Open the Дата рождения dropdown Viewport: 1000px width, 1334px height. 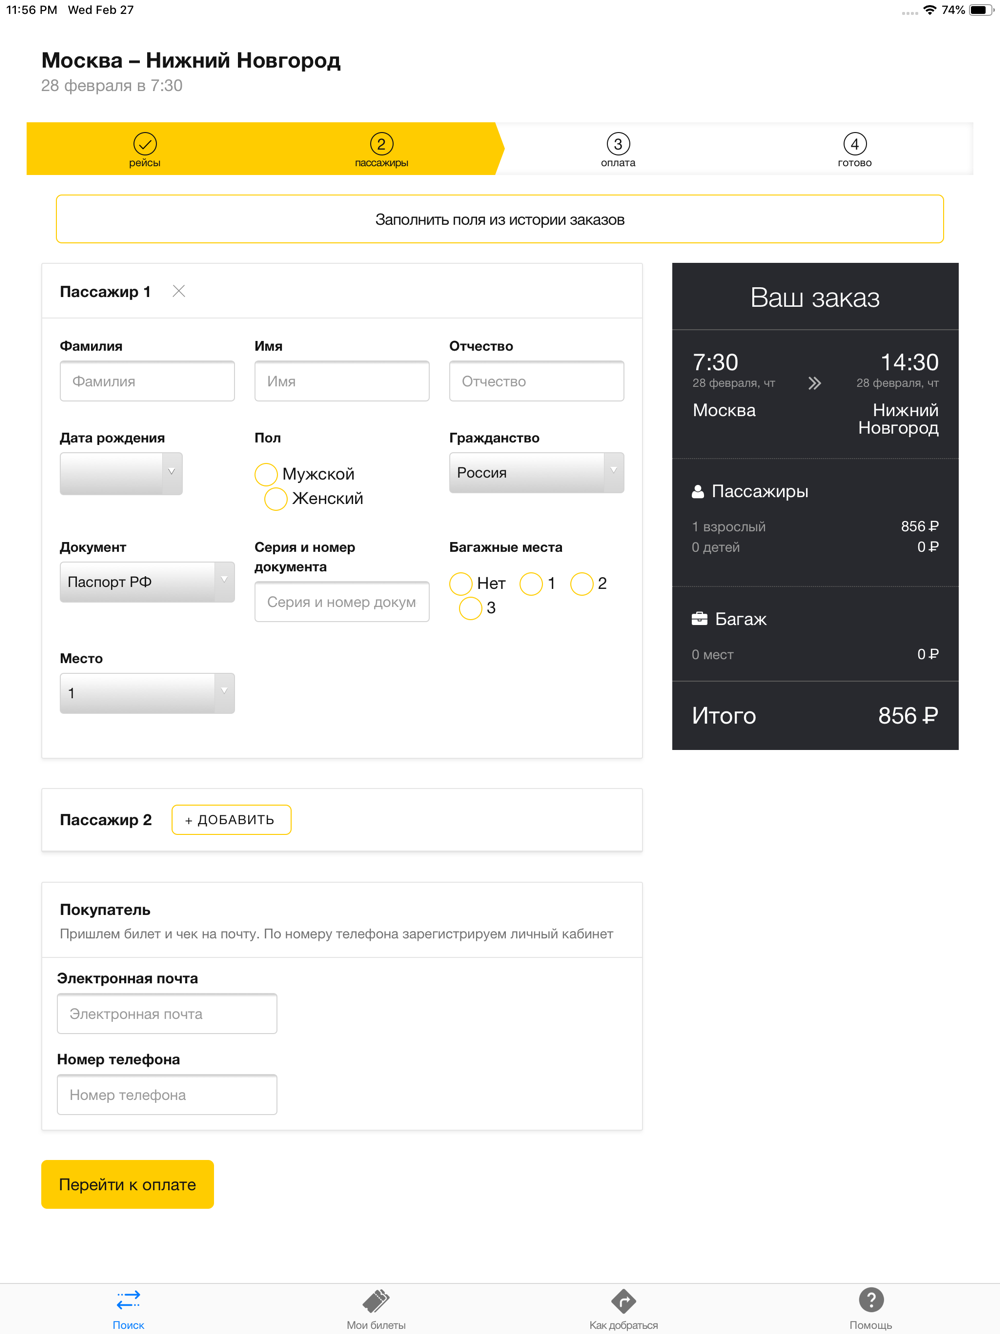coord(121,473)
